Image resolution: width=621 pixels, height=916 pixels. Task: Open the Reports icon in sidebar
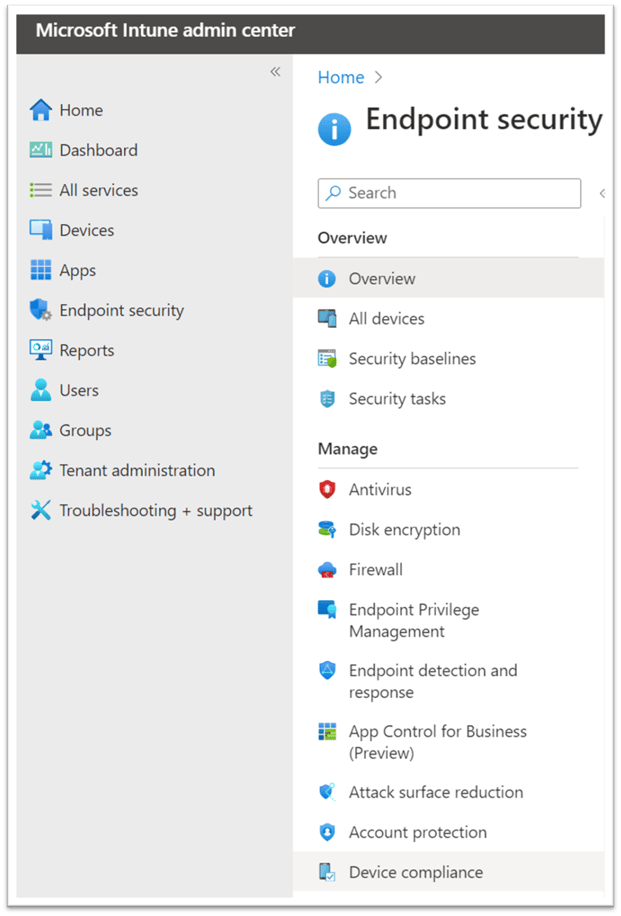(40, 350)
